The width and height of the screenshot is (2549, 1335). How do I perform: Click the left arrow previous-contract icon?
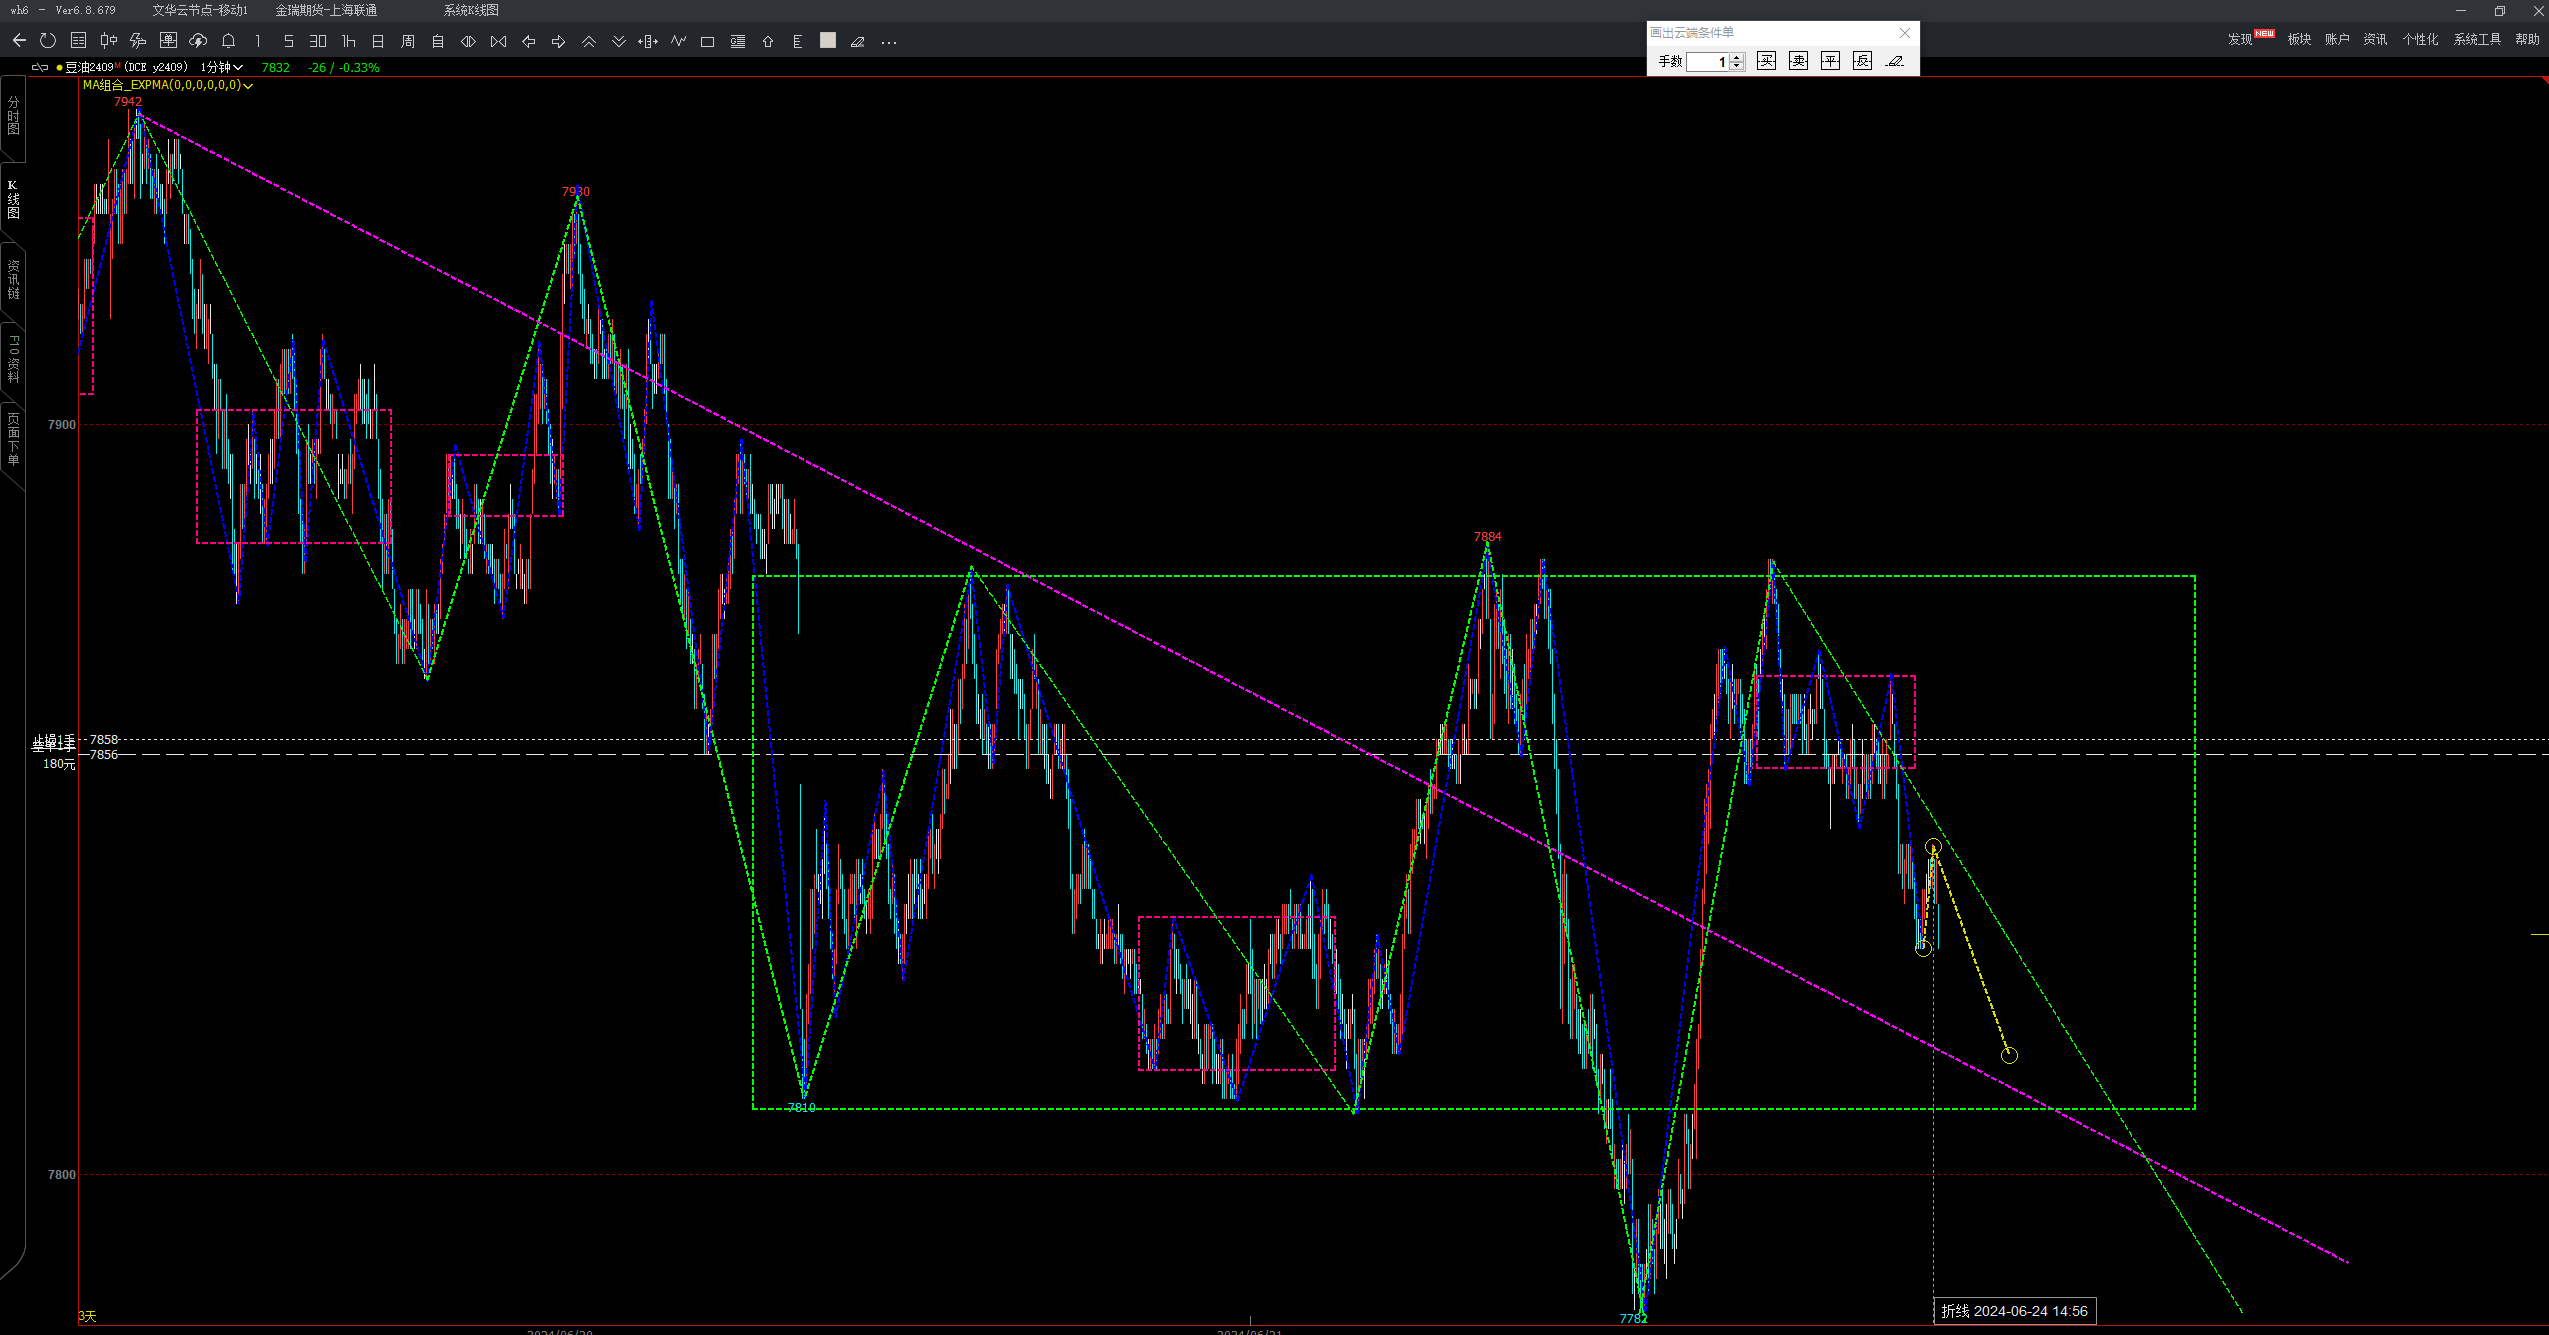click(528, 41)
